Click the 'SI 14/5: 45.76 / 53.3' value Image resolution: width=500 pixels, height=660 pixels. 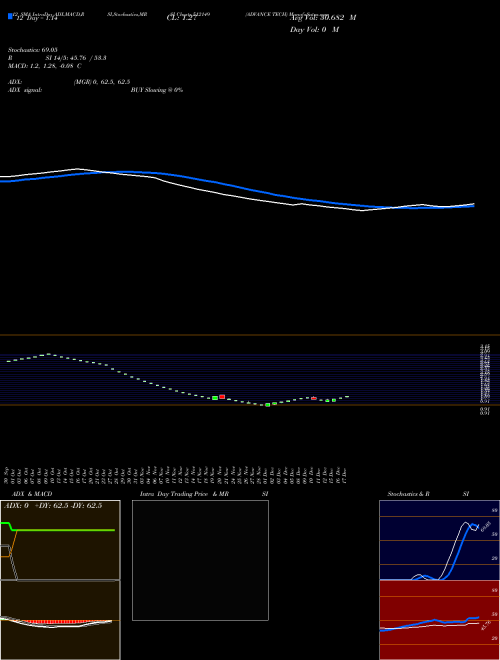click(76, 58)
